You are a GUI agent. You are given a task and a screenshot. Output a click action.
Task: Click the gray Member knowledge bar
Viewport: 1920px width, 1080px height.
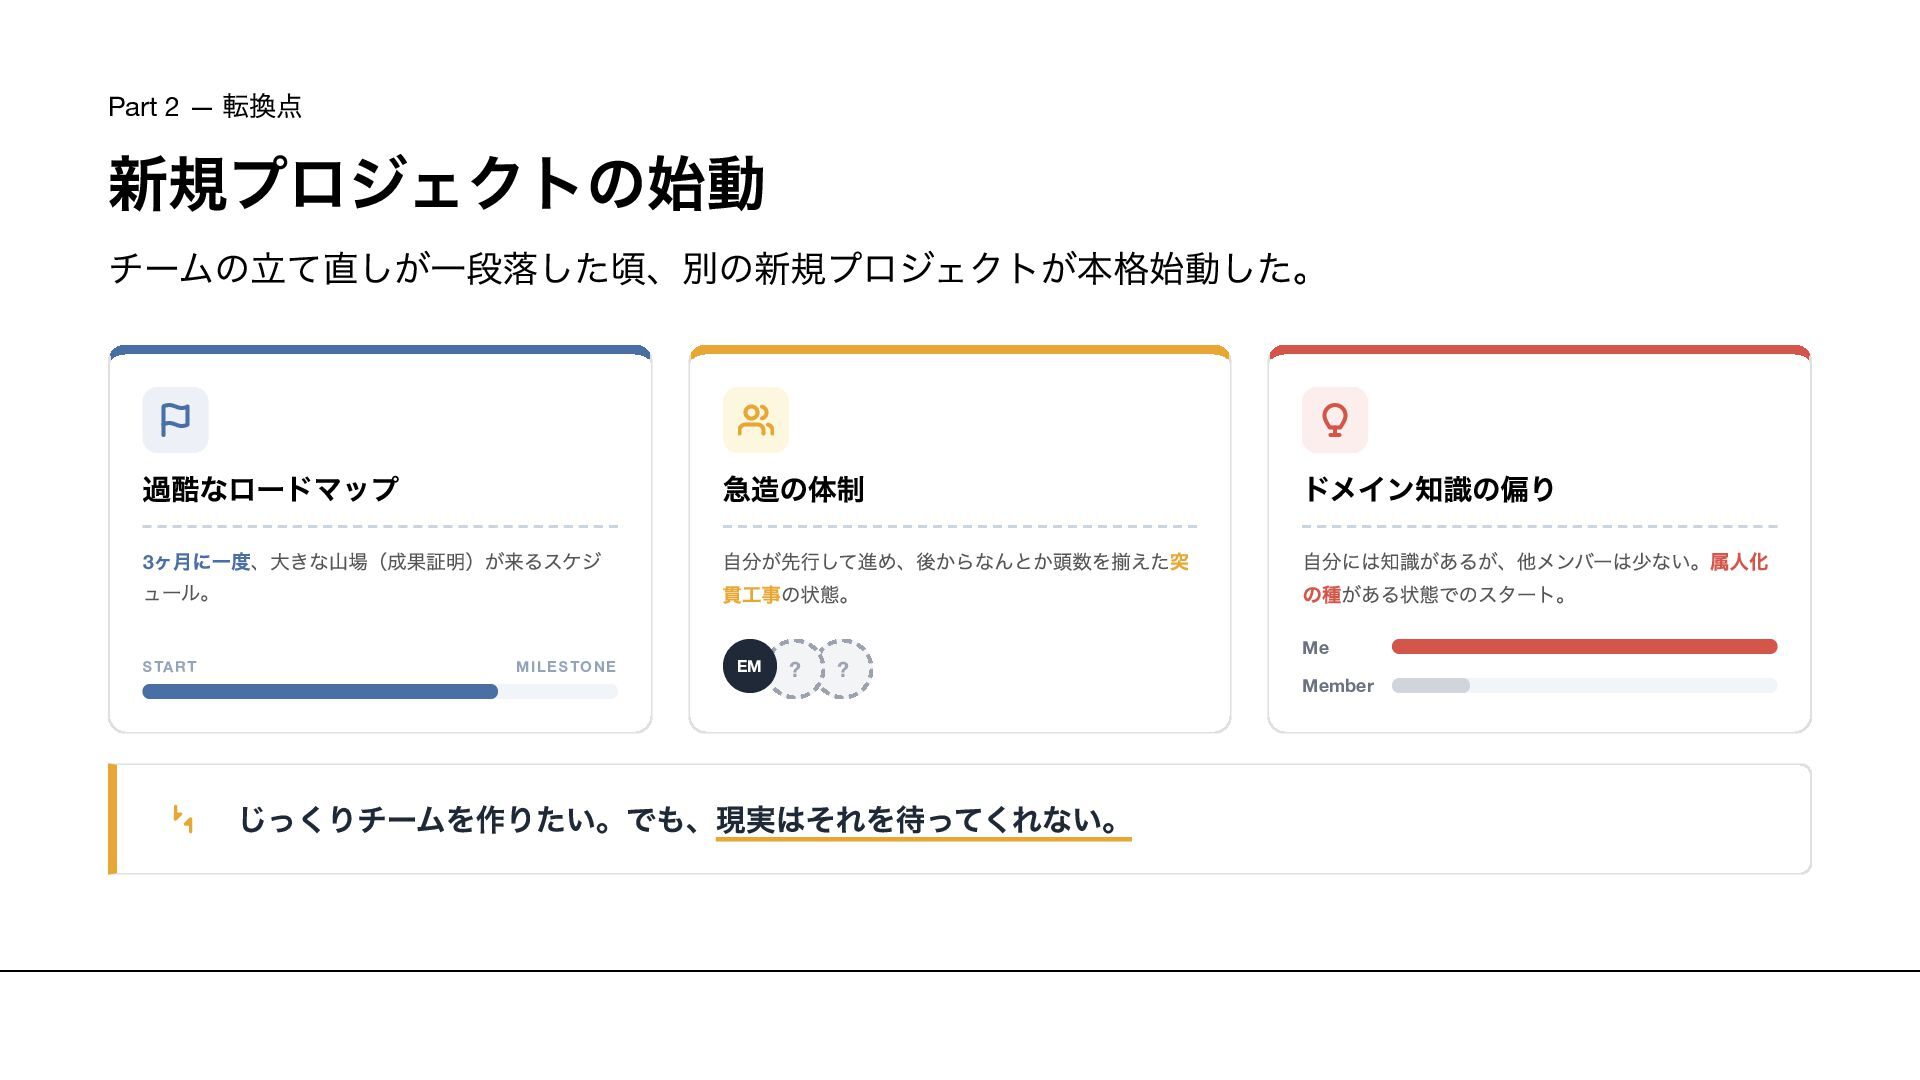point(1431,686)
